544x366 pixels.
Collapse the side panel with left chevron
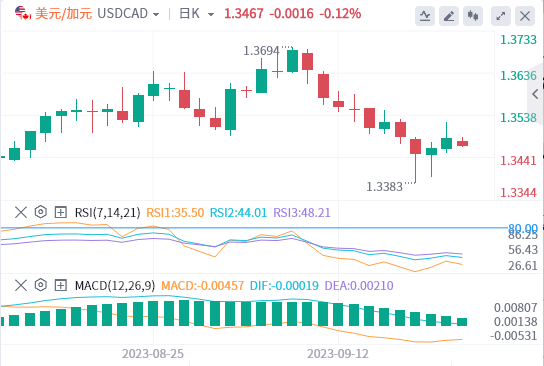click(x=535, y=94)
